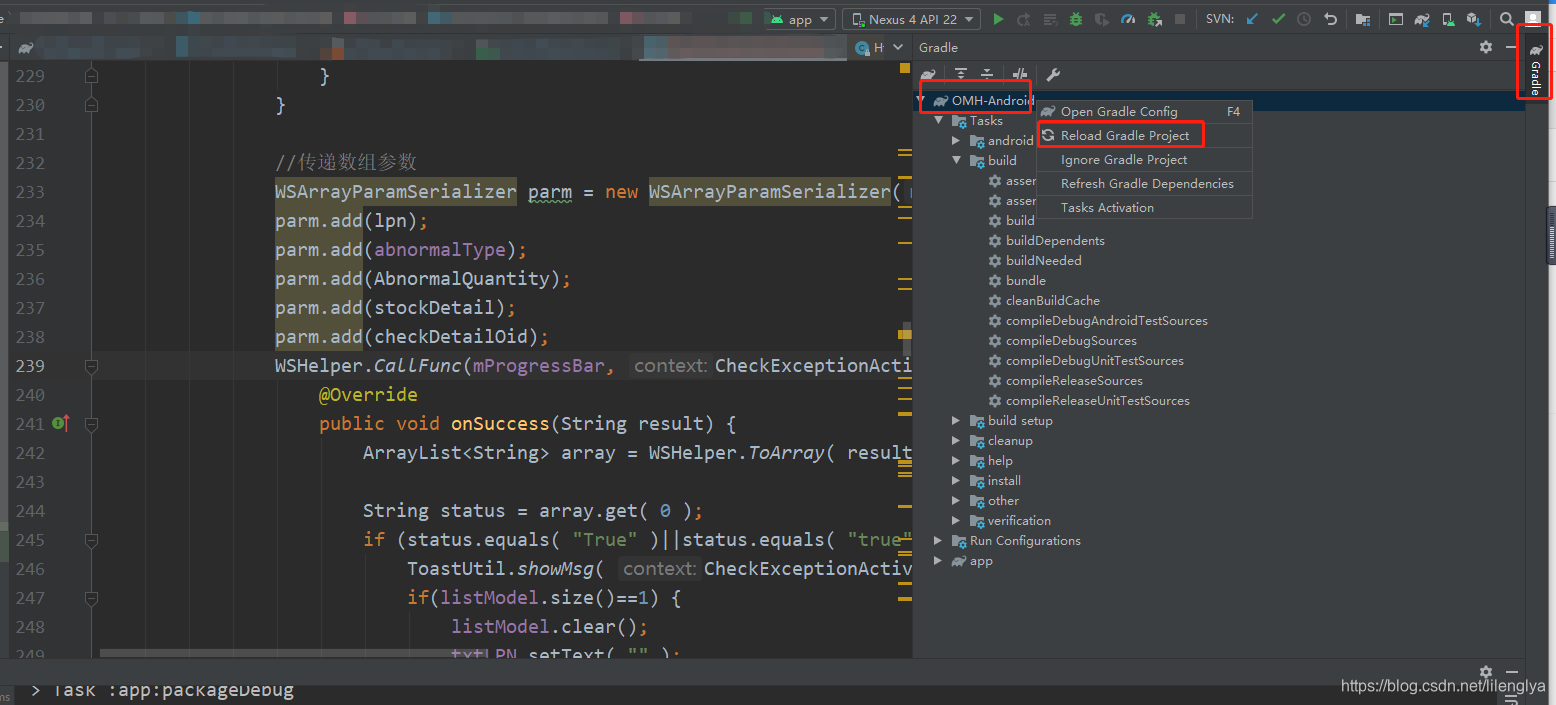The width and height of the screenshot is (1556, 705).
Task: Show SVN history clock icon
Action: pos(1304,19)
